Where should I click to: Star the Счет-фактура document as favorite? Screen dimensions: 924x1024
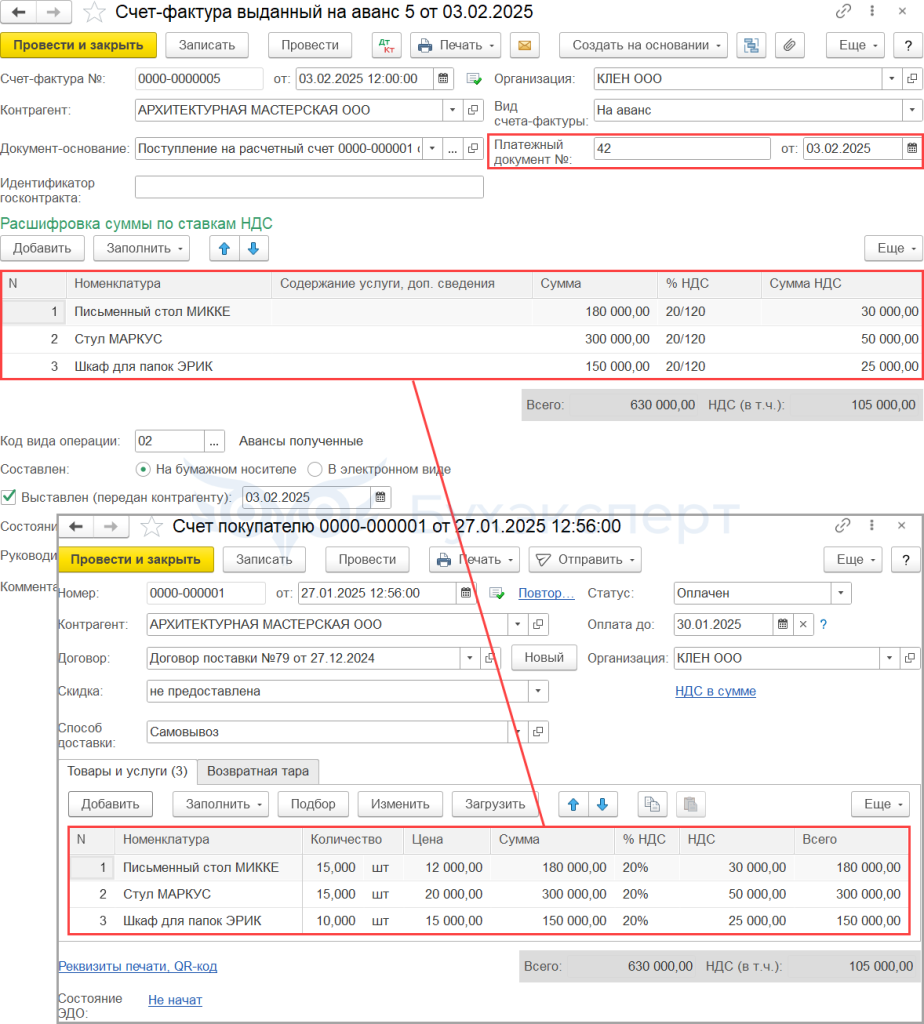[92, 12]
